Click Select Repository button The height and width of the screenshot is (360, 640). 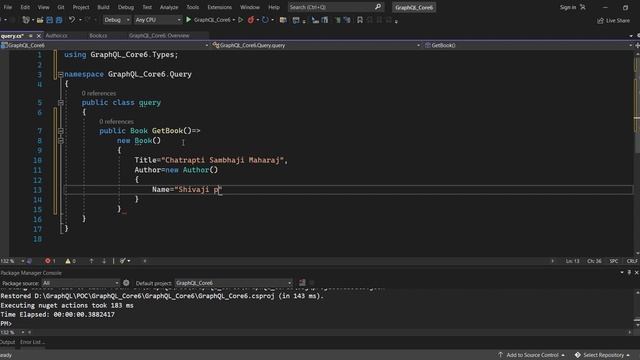point(602,355)
